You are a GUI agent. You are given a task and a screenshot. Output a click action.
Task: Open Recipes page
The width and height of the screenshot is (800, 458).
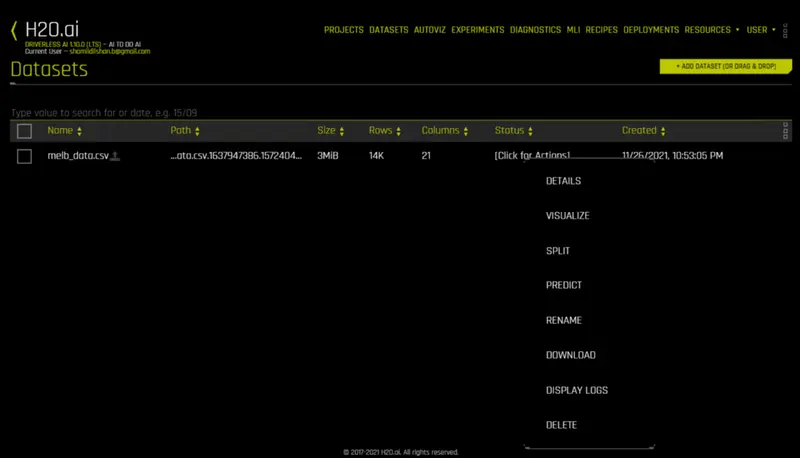pos(602,30)
